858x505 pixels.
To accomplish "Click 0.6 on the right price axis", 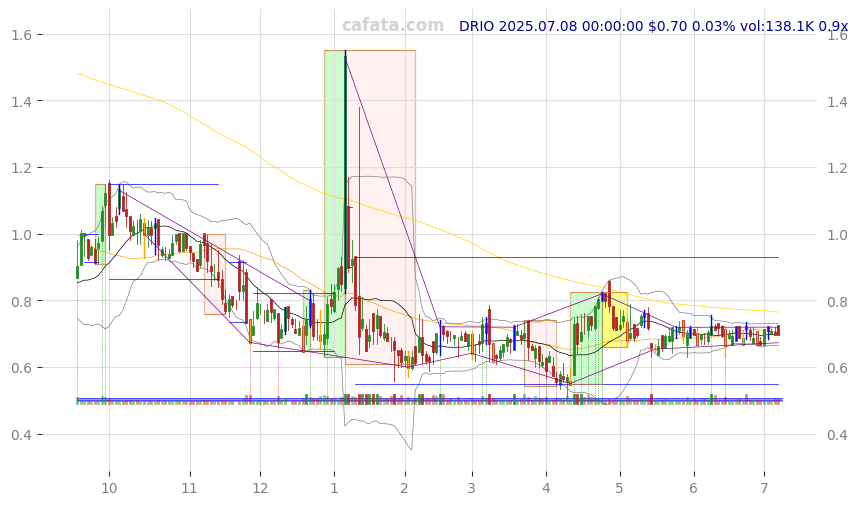I will click(x=837, y=368).
